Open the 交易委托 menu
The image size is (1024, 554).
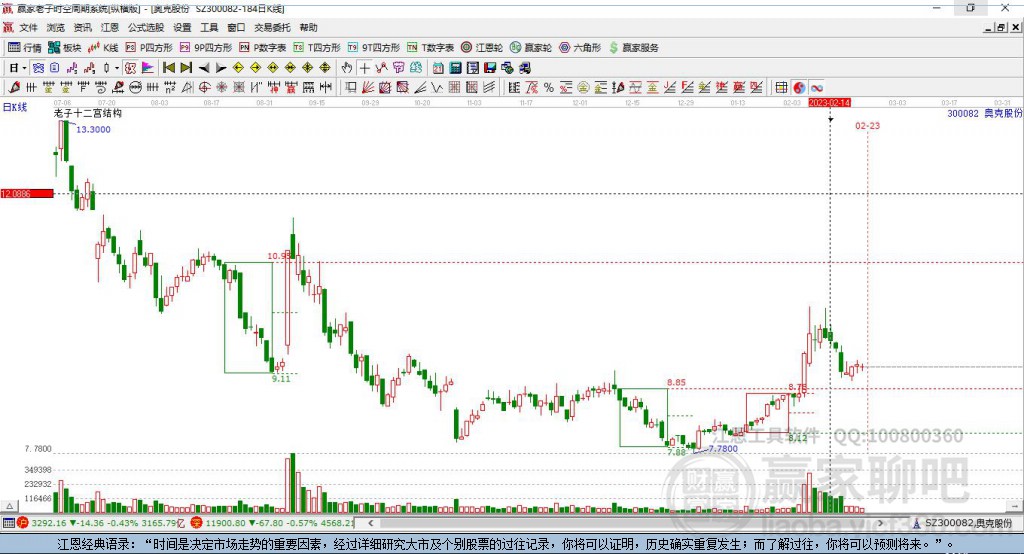click(x=272, y=27)
